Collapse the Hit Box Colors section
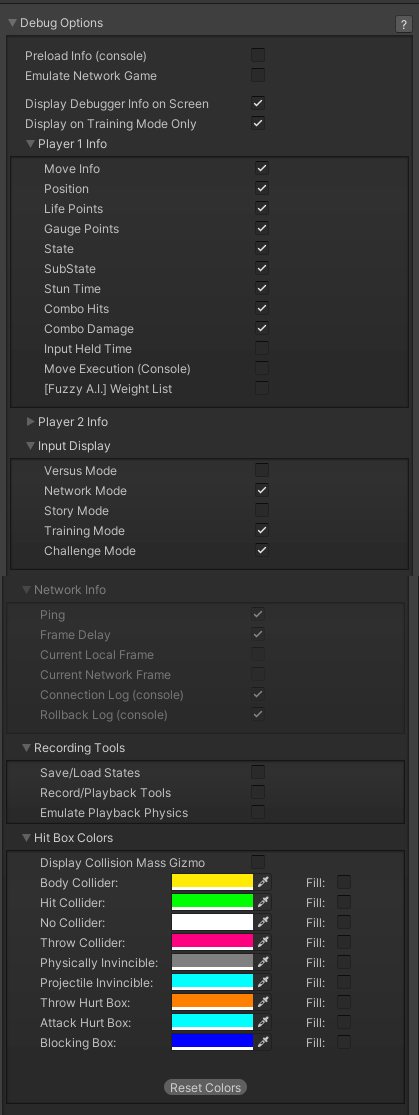The height and width of the screenshot is (1115, 419). tap(26, 838)
